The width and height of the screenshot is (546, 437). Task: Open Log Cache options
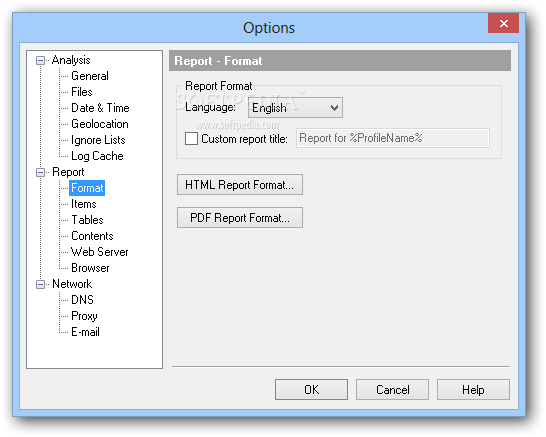(97, 156)
